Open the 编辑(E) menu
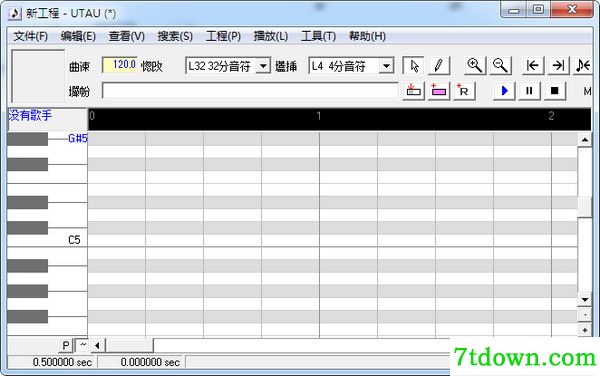Viewport: 600px width, 376px height. click(78, 36)
